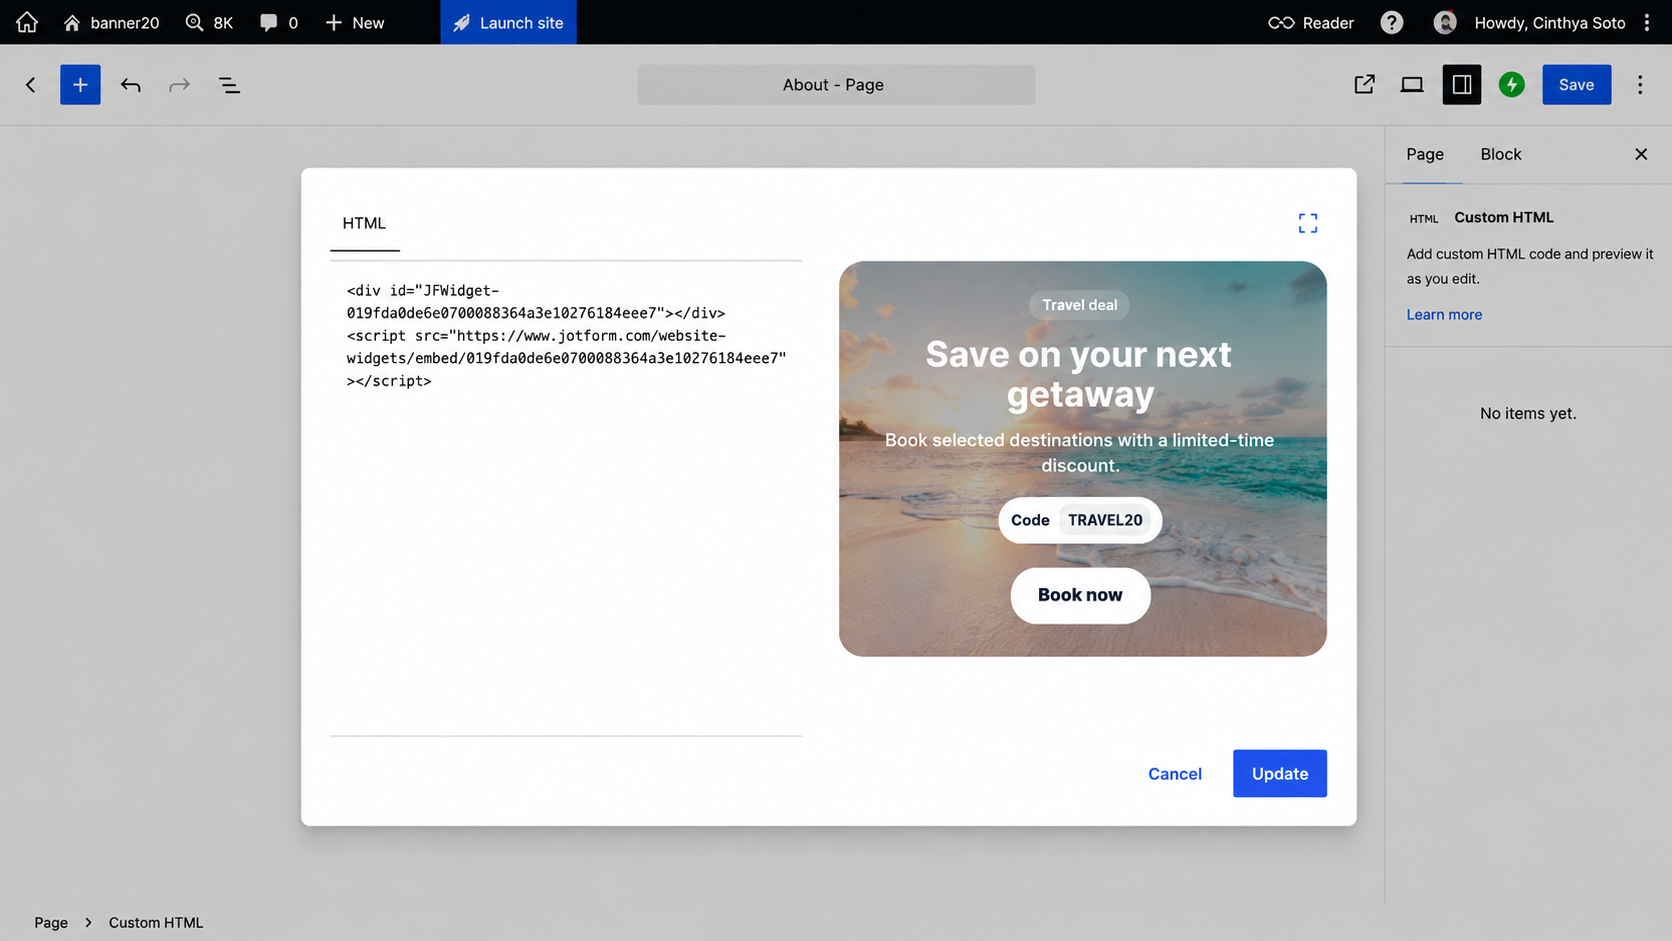The height and width of the screenshot is (941, 1672).
Task: Close the Settings sidebar
Action: pyautogui.click(x=1641, y=154)
